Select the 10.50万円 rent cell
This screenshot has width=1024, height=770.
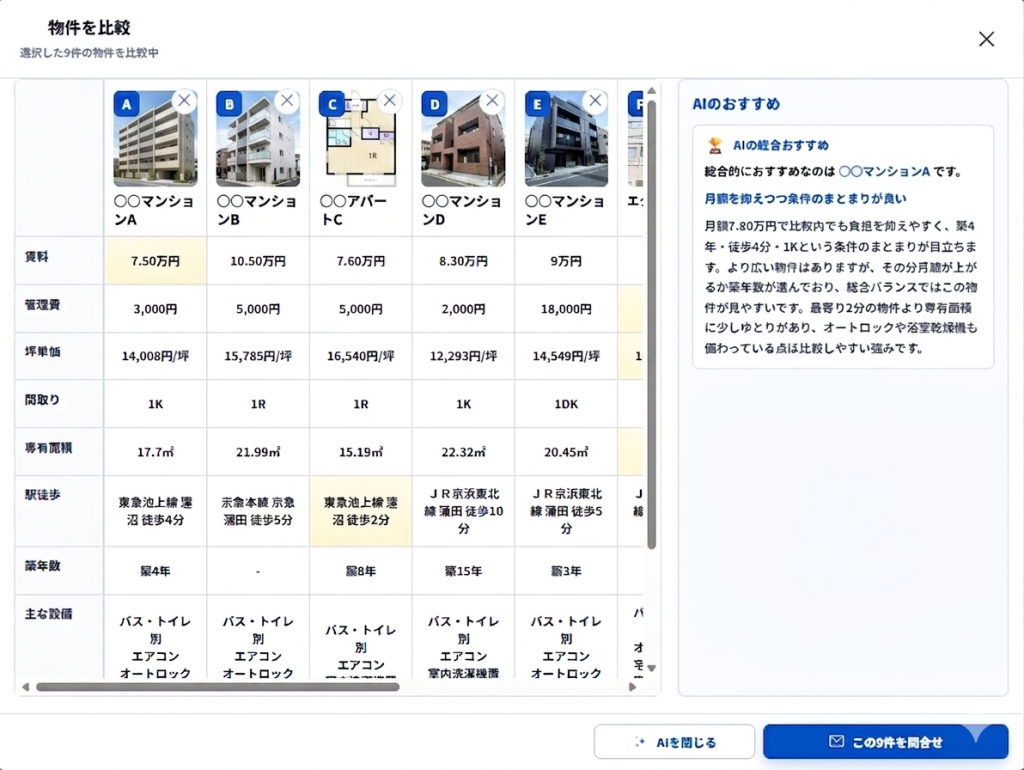point(258,261)
